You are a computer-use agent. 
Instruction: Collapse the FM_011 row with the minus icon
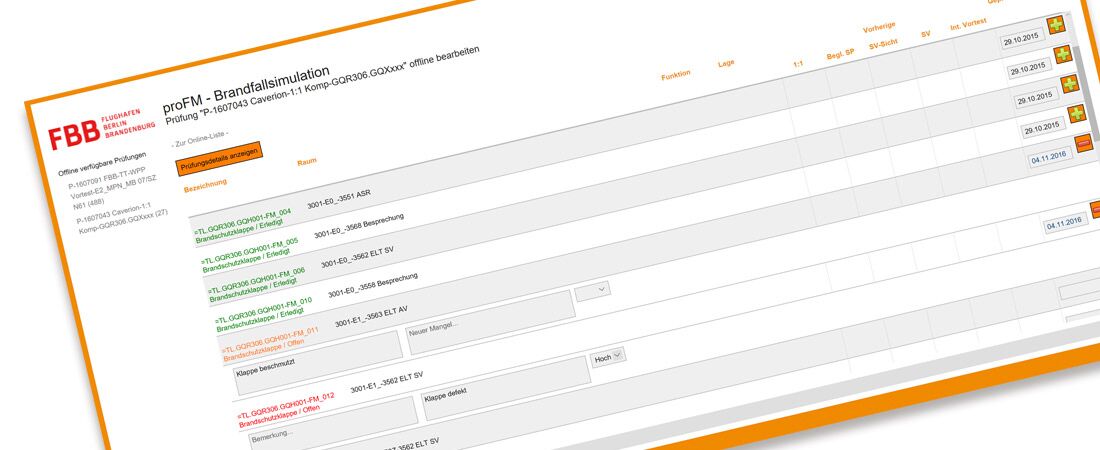coord(1084,142)
